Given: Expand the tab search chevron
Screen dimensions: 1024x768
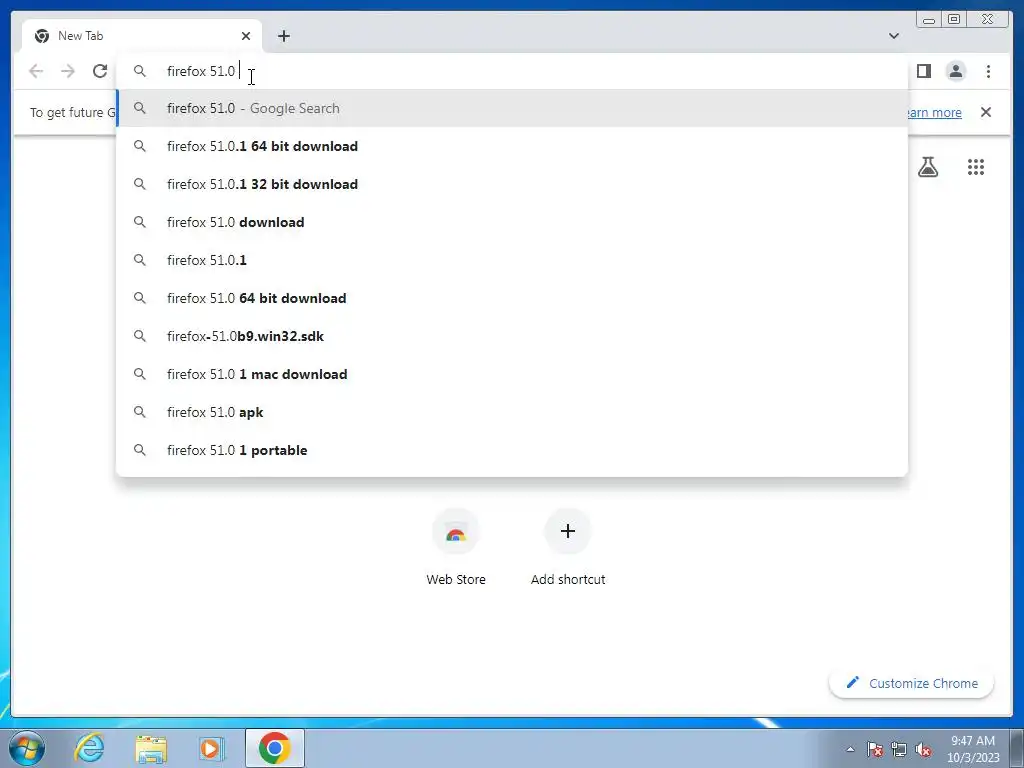Looking at the screenshot, I should coord(893,36).
